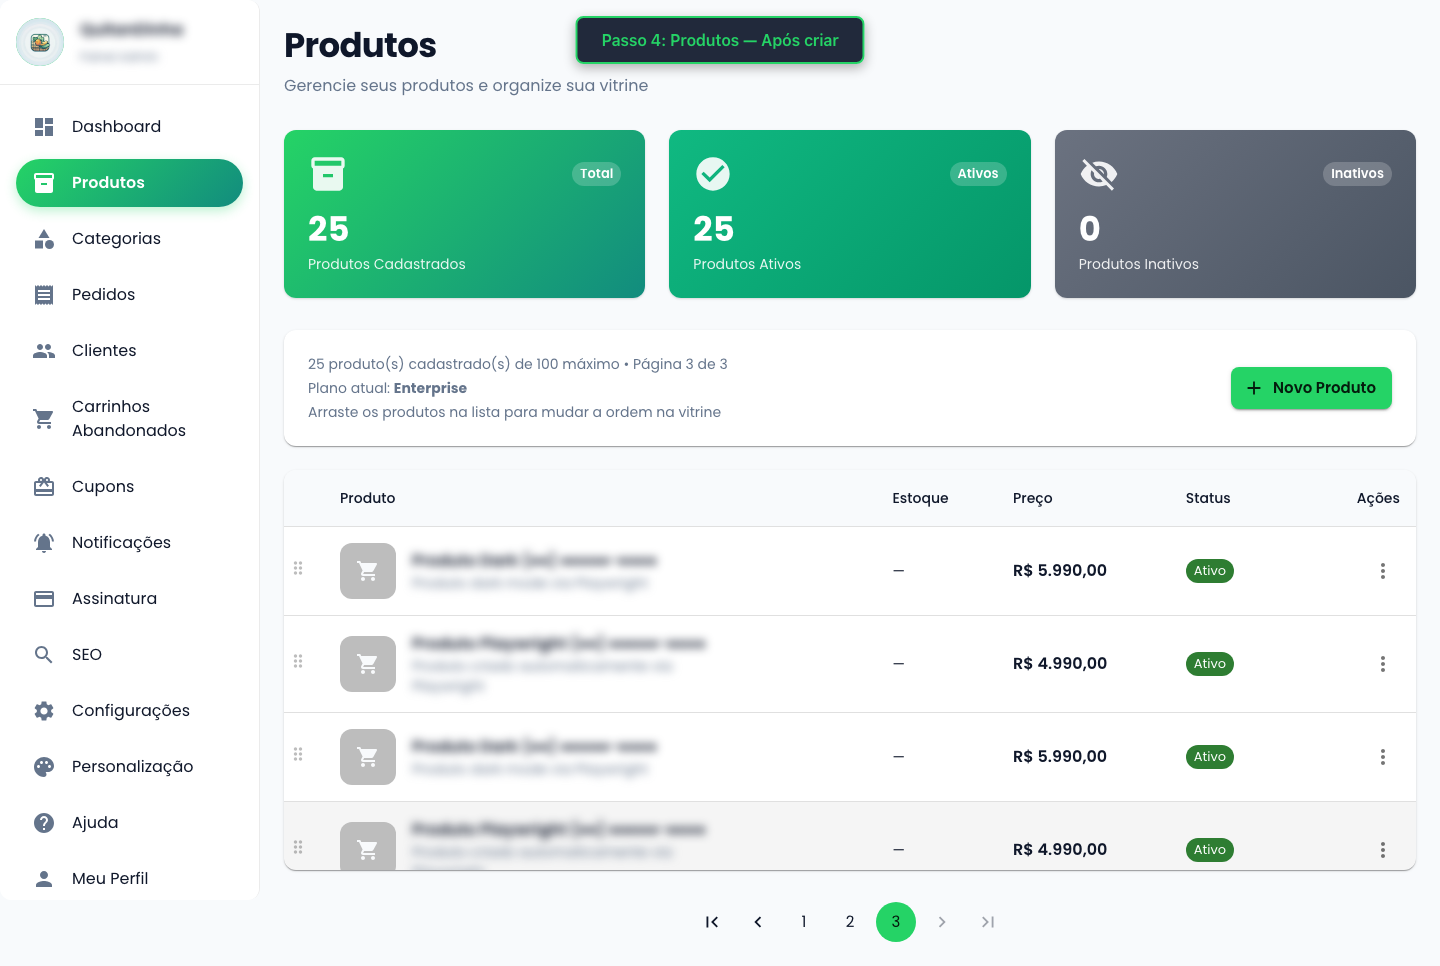Click the skip-to-first-page pagination icon

(711, 922)
